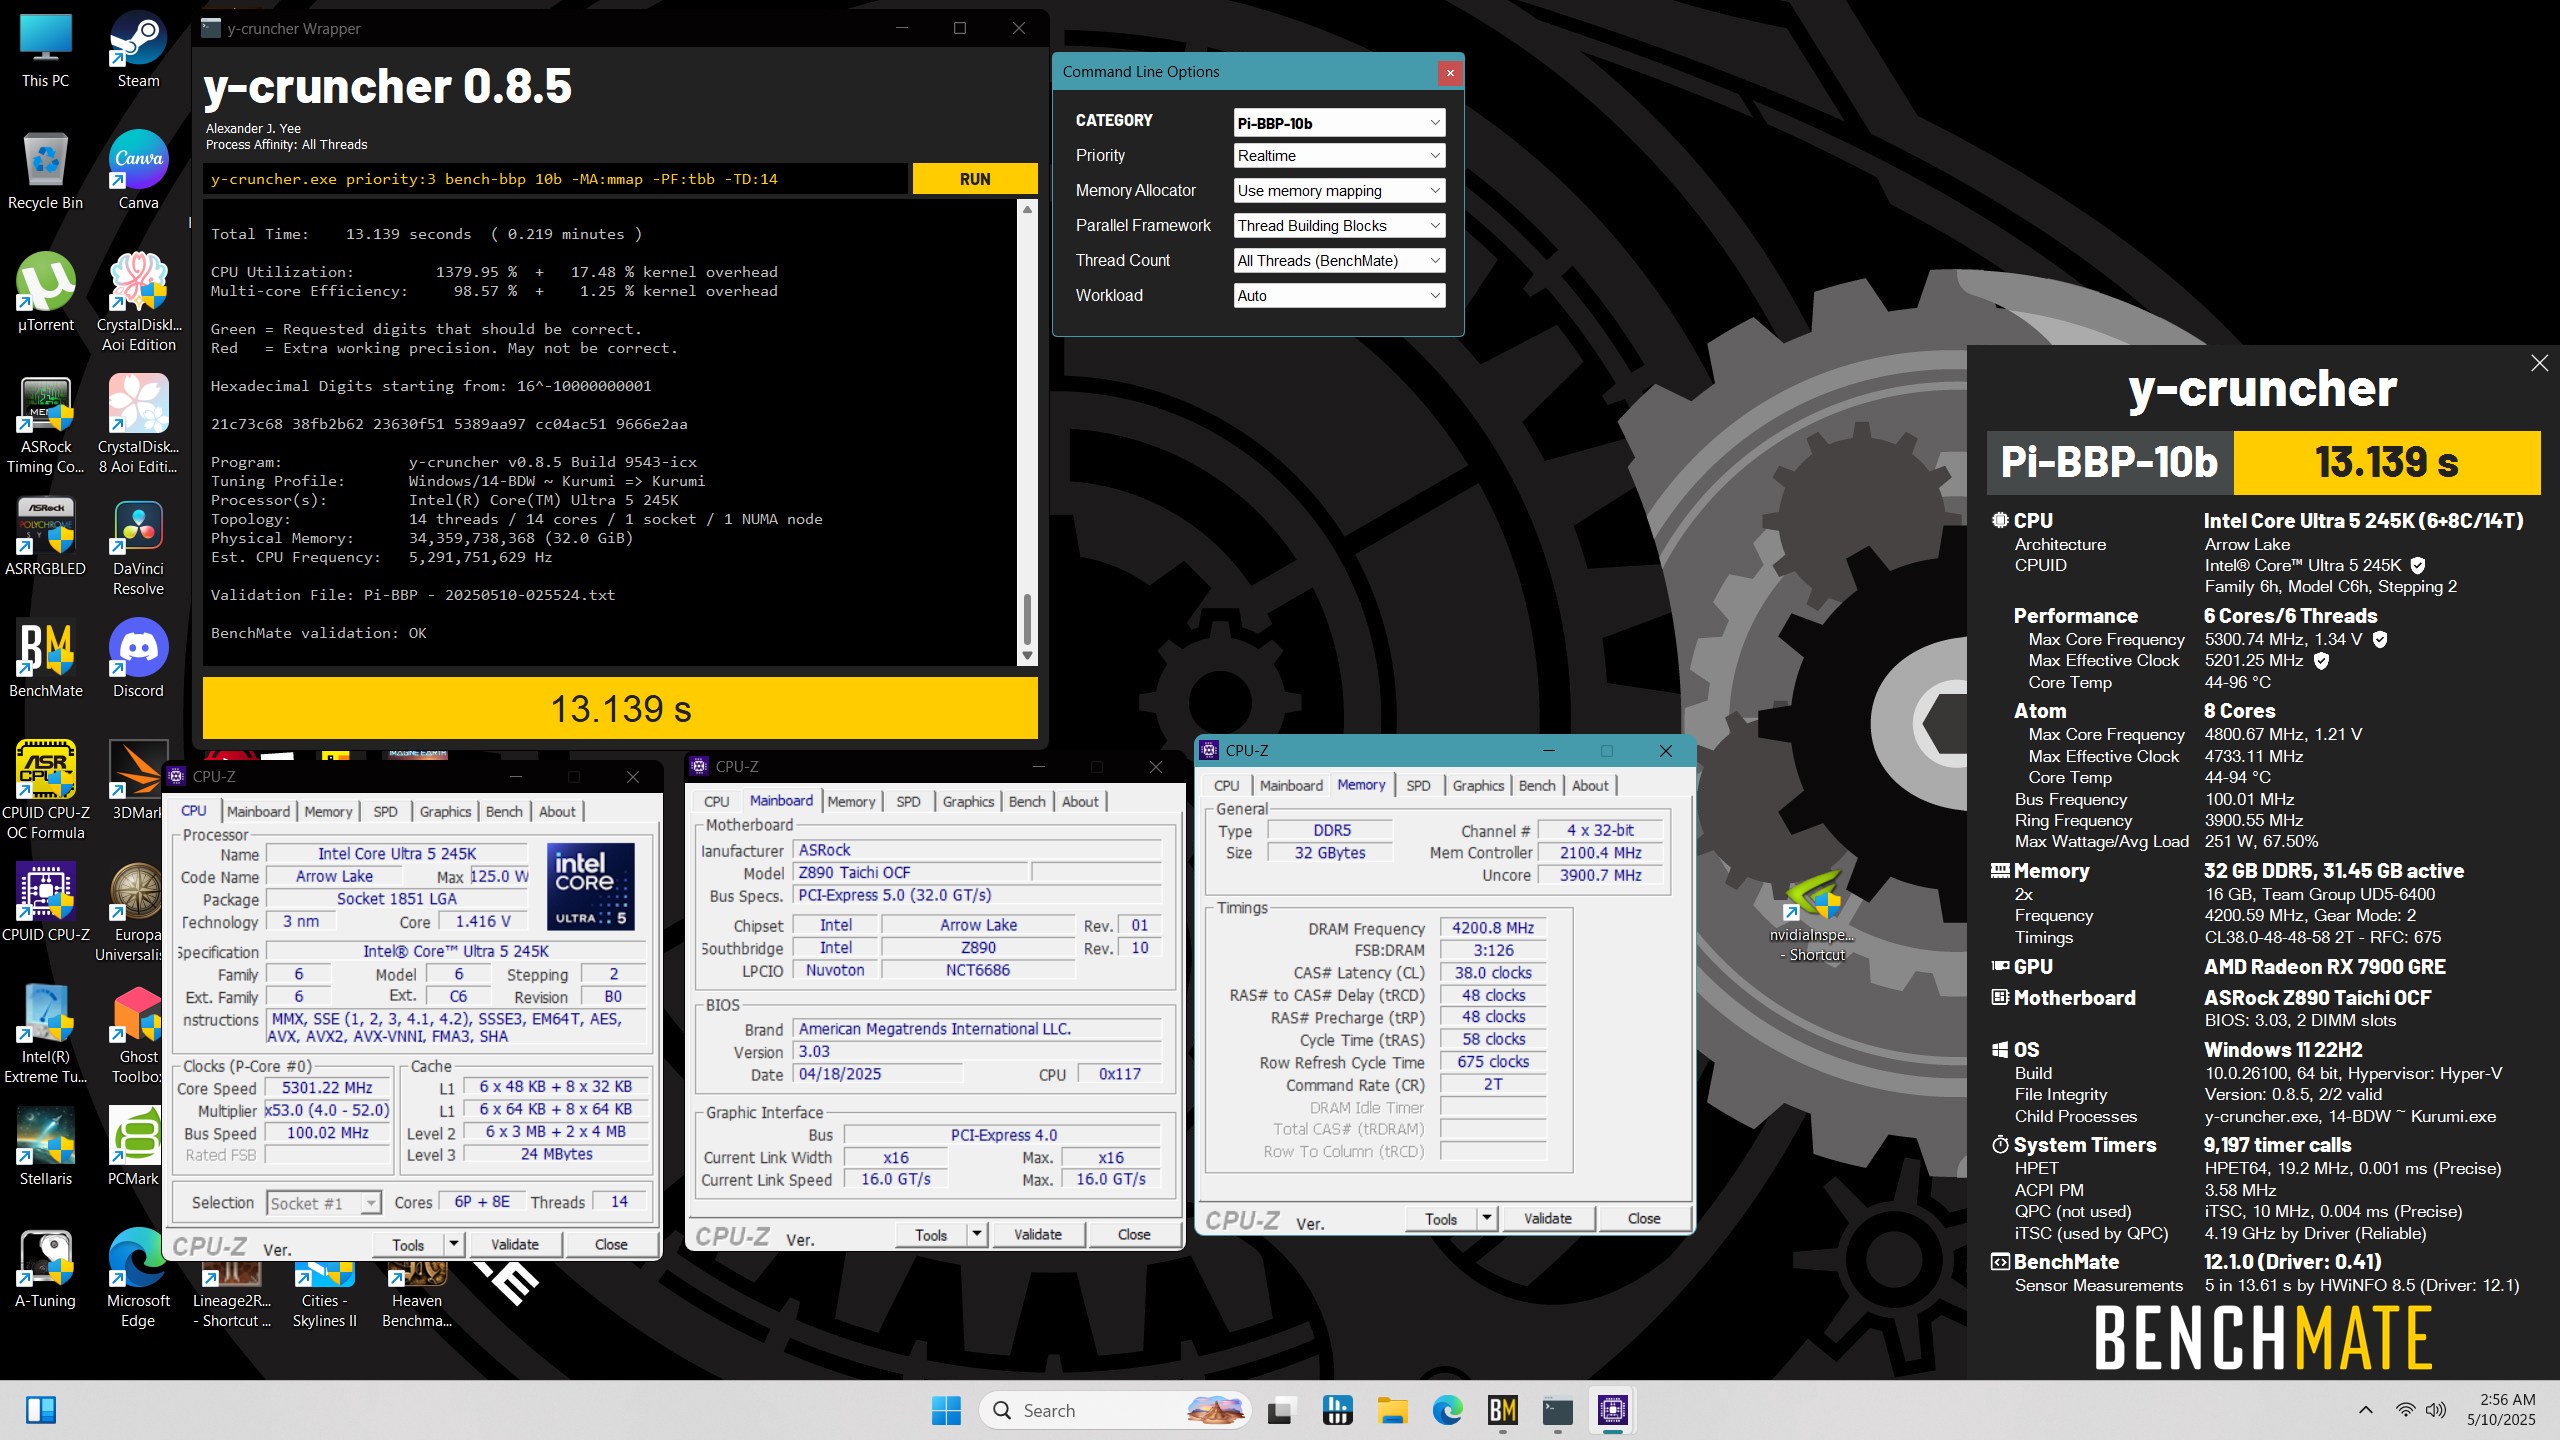Click Close in middle CPU-Z window
Image resolution: width=2560 pixels, height=1440 pixels.
pyautogui.click(x=1134, y=1234)
